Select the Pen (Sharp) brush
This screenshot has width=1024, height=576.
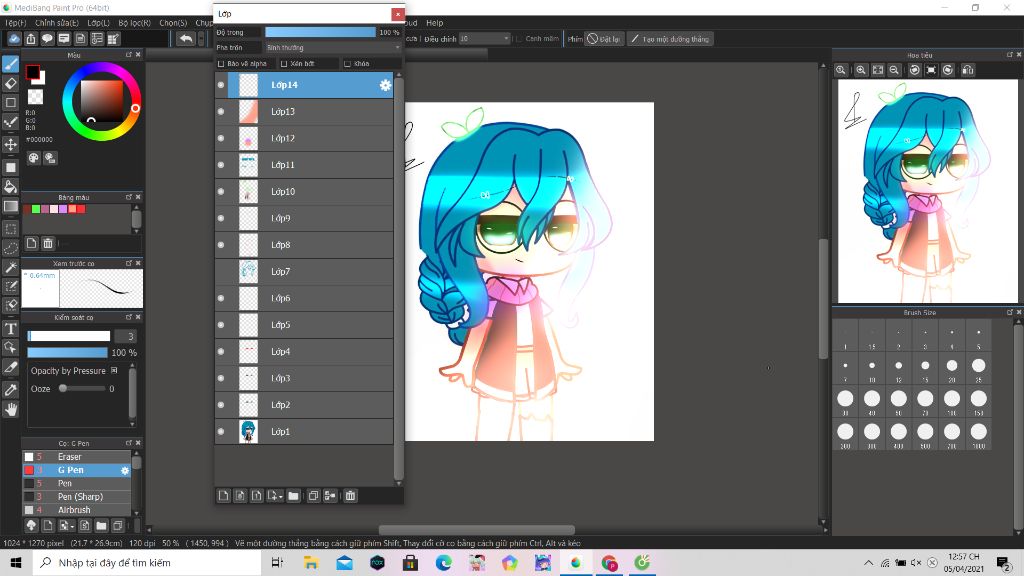(x=77, y=497)
